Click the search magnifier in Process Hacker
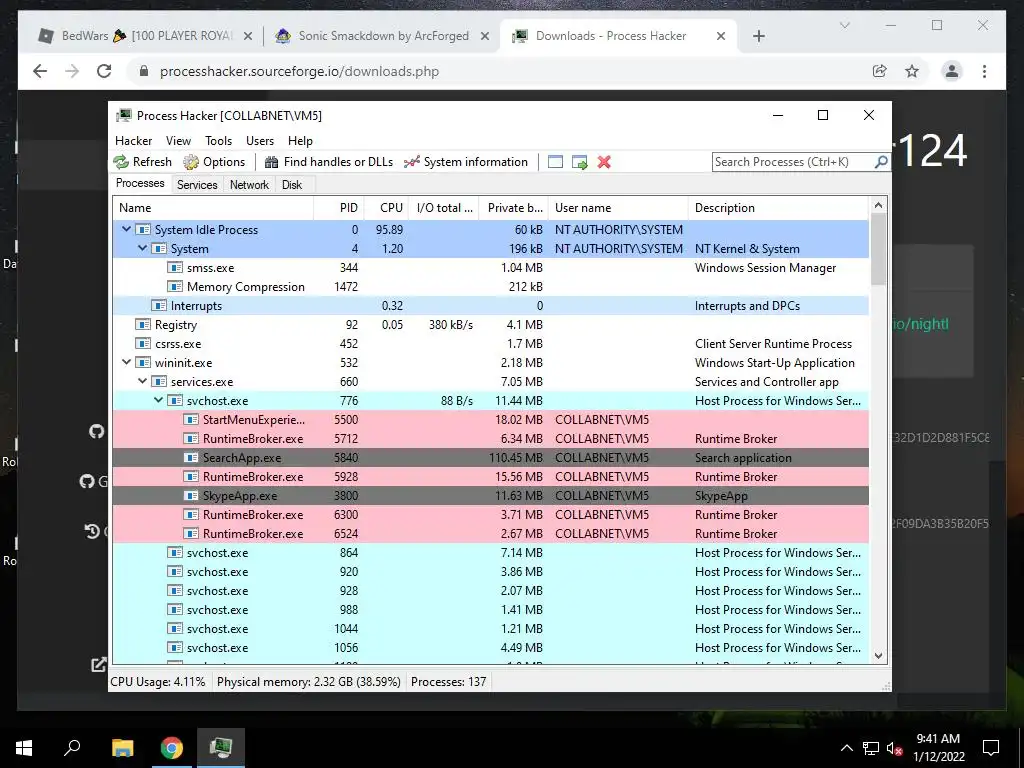Viewport: 1024px width, 768px height. click(x=881, y=161)
